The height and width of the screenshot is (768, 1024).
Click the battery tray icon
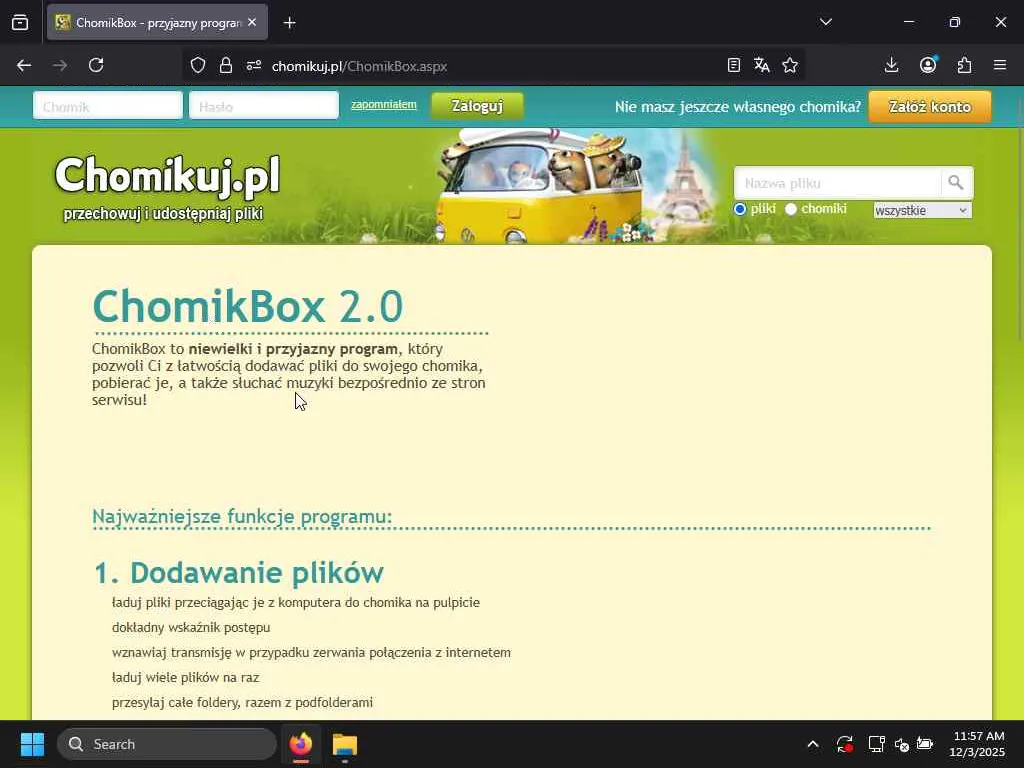[925, 744]
